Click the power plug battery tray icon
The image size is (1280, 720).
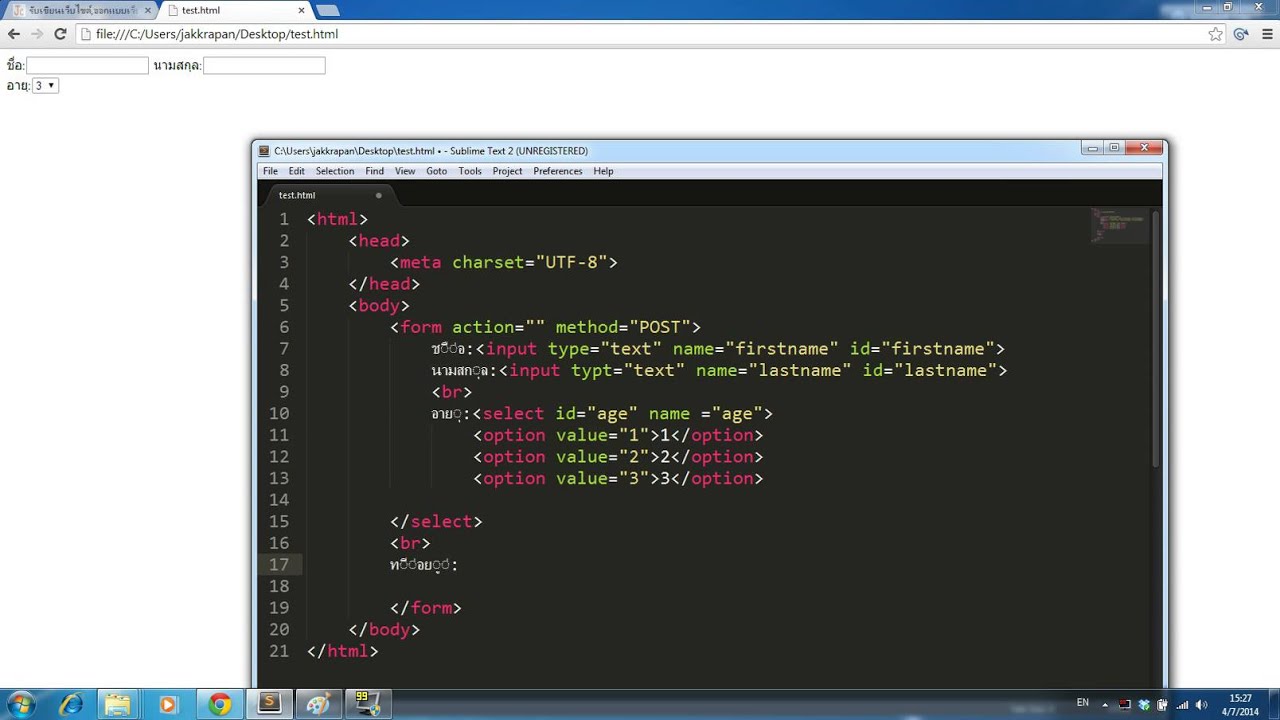(x=1163, y=704)
